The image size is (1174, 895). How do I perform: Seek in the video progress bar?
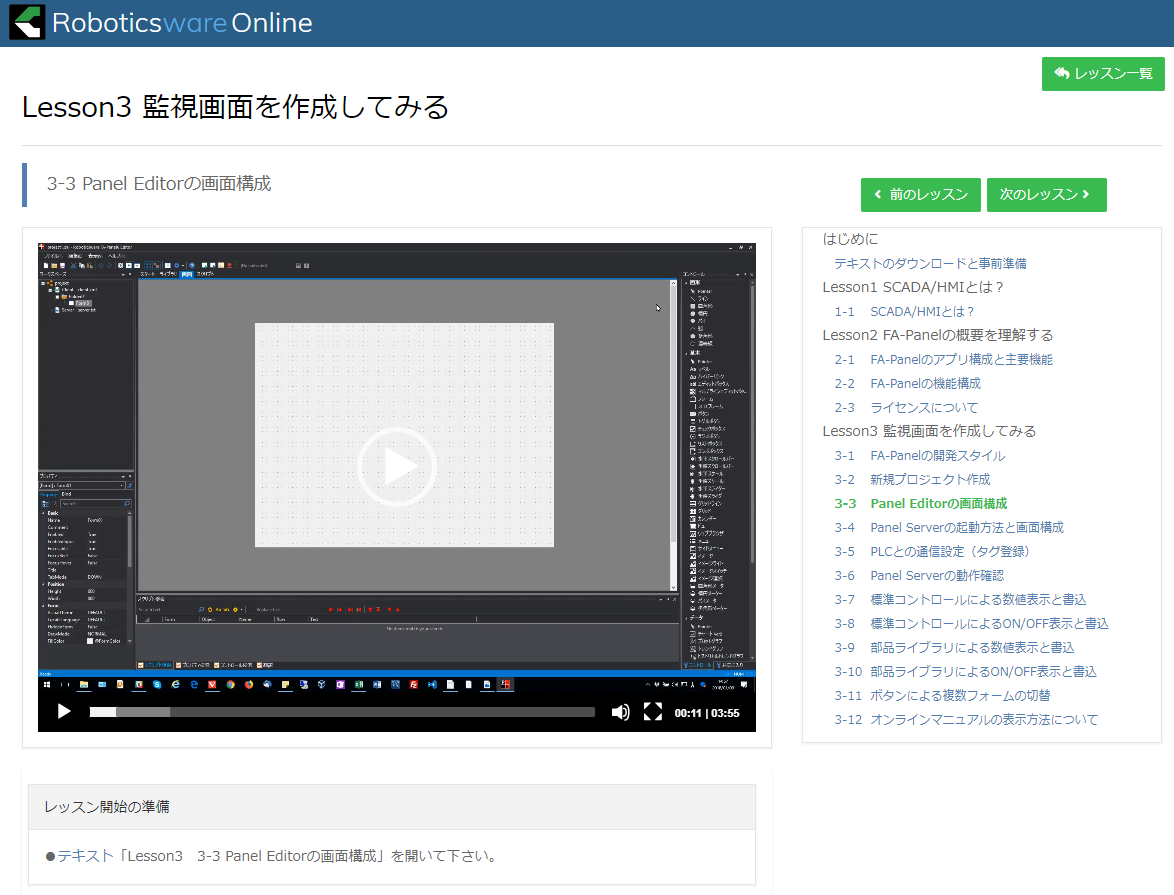coord(342,712)
